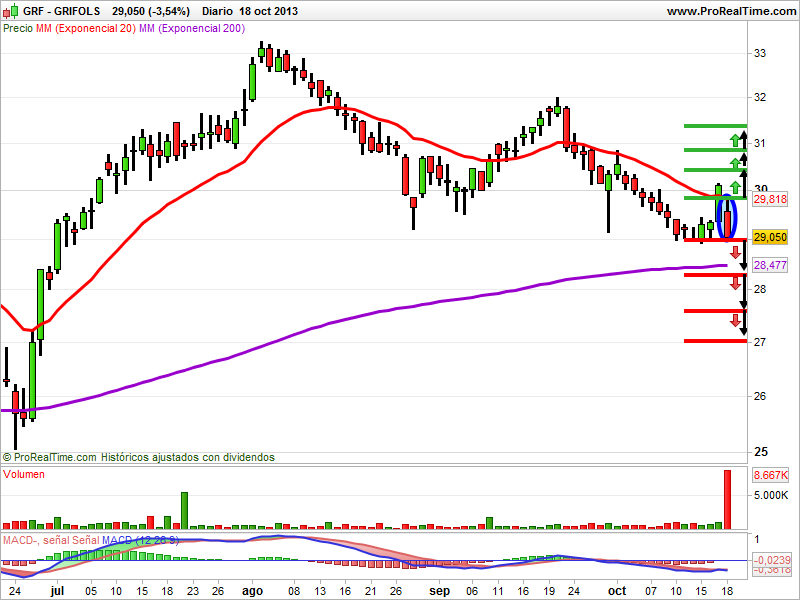Click the Volumen panel label
The width and height of the screenshot is (800, 600).
(23, 474)
